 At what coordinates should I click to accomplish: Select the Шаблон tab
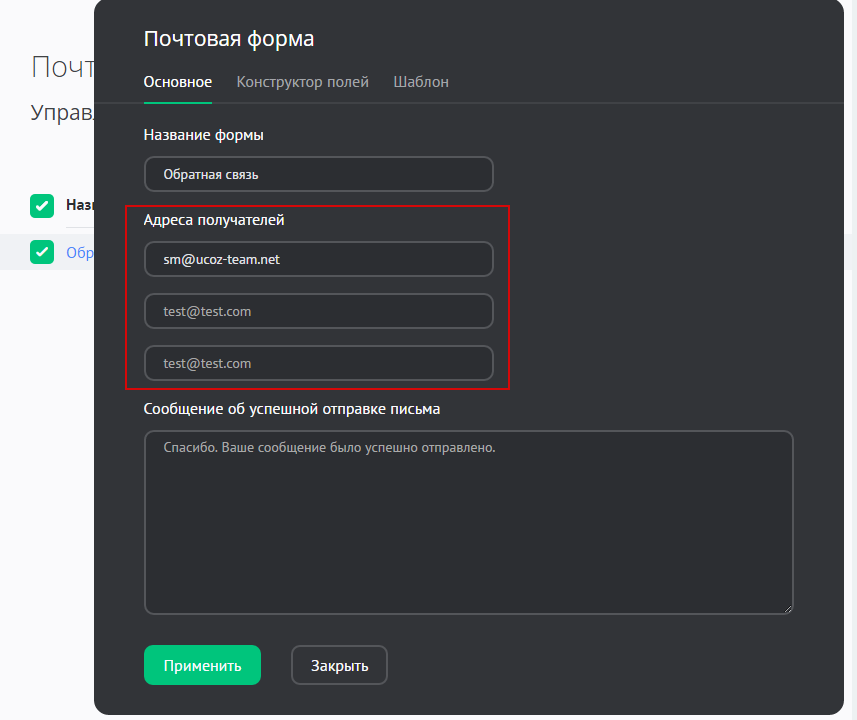pyautogui.click(x=421, y=82)
